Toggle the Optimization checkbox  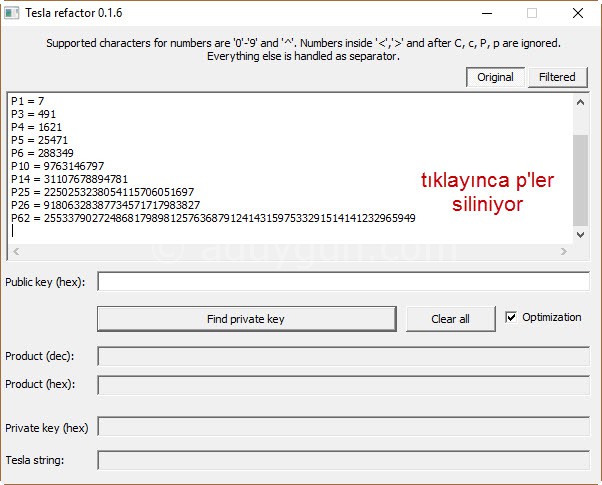pyautogui.click(x=511, y=317)
